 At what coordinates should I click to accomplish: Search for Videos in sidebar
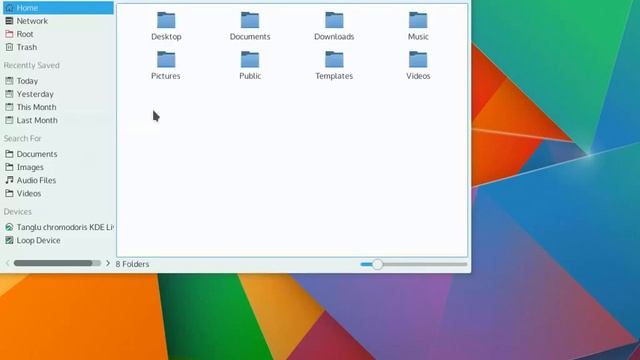(x=58, y=193)
